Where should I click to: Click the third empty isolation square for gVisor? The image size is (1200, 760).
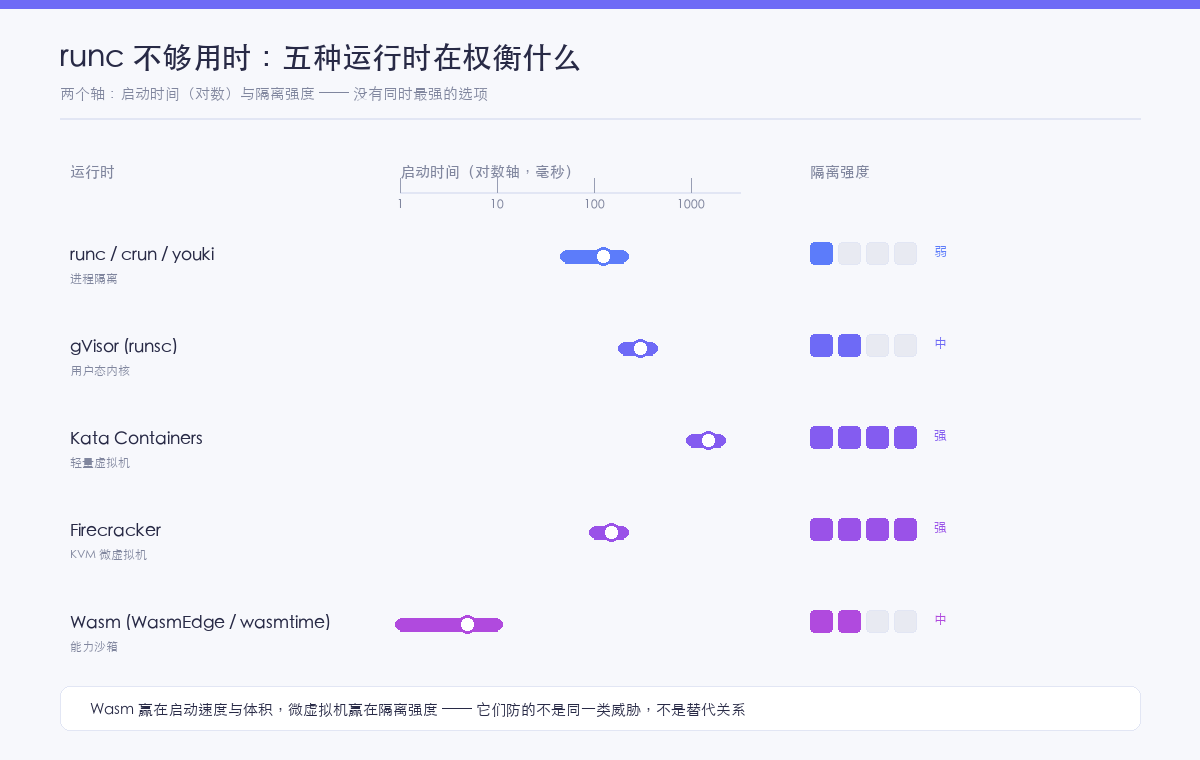point(877,346)
